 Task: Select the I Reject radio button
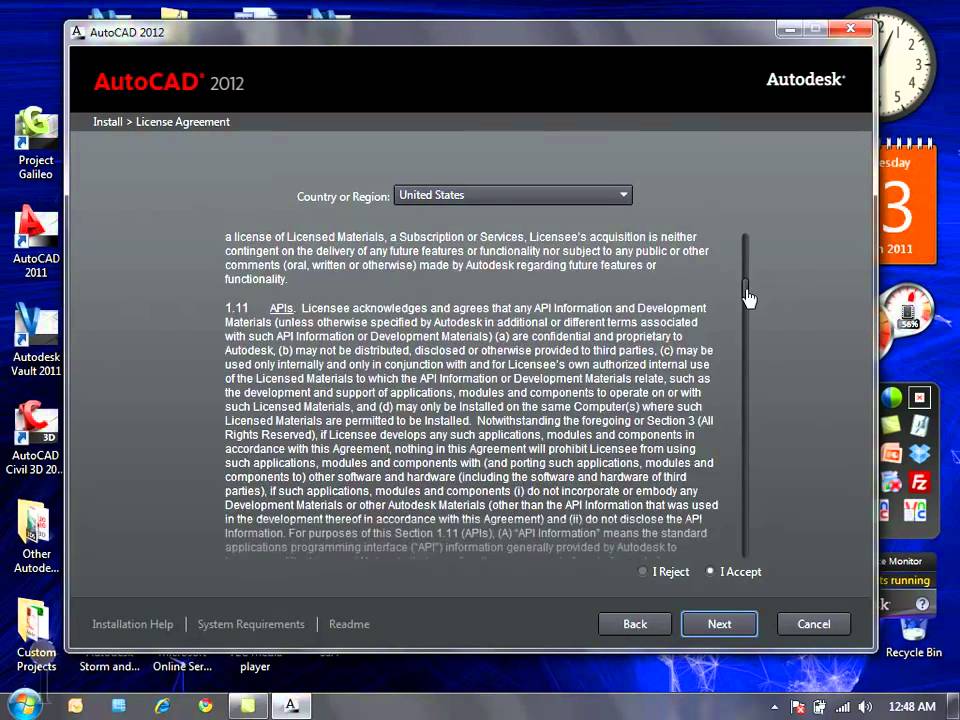pos(642,571)
